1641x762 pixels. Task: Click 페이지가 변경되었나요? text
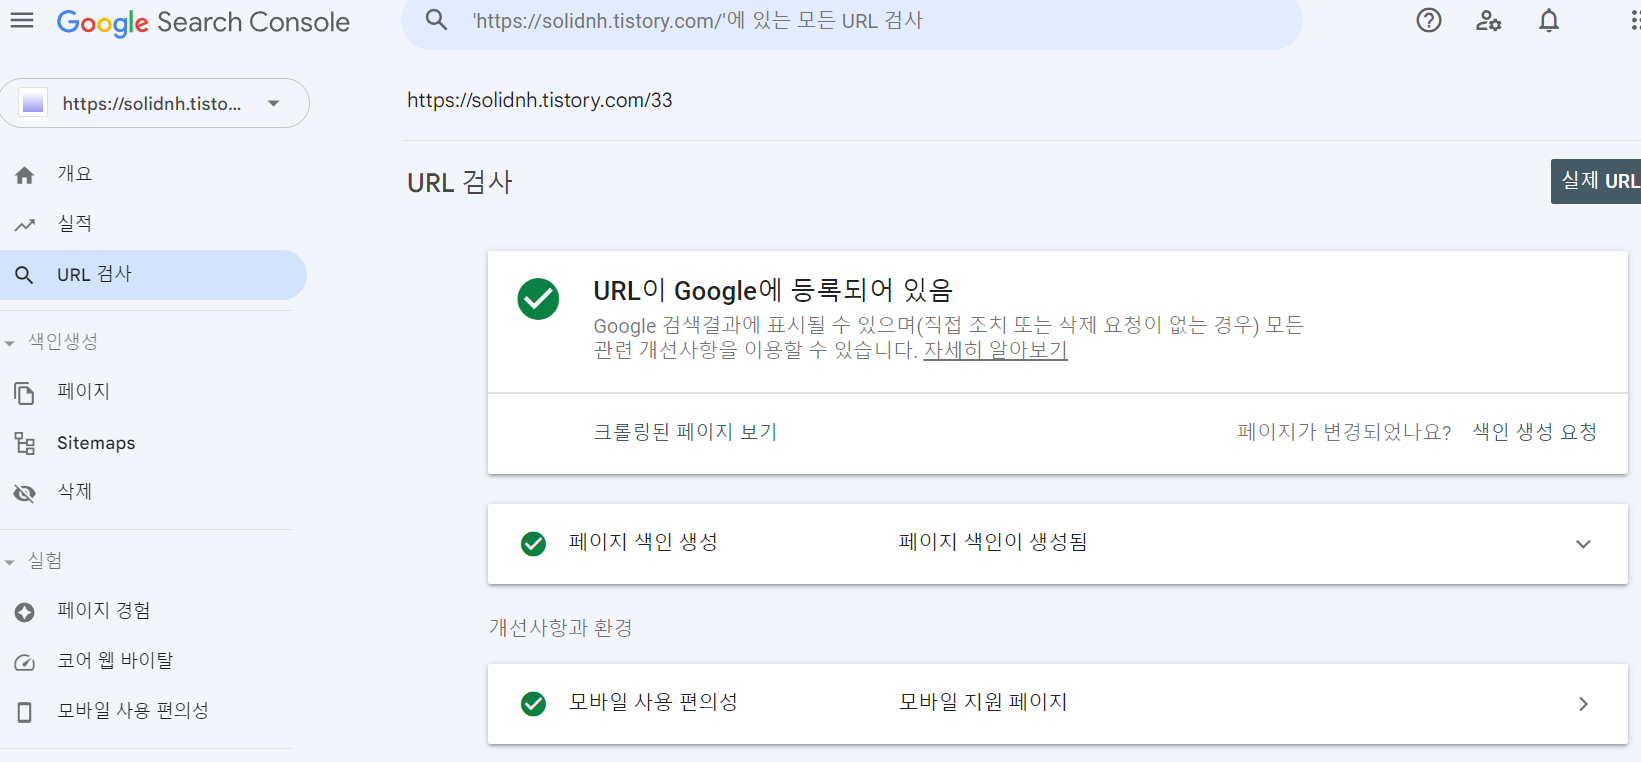click(x=1345, y=432)
